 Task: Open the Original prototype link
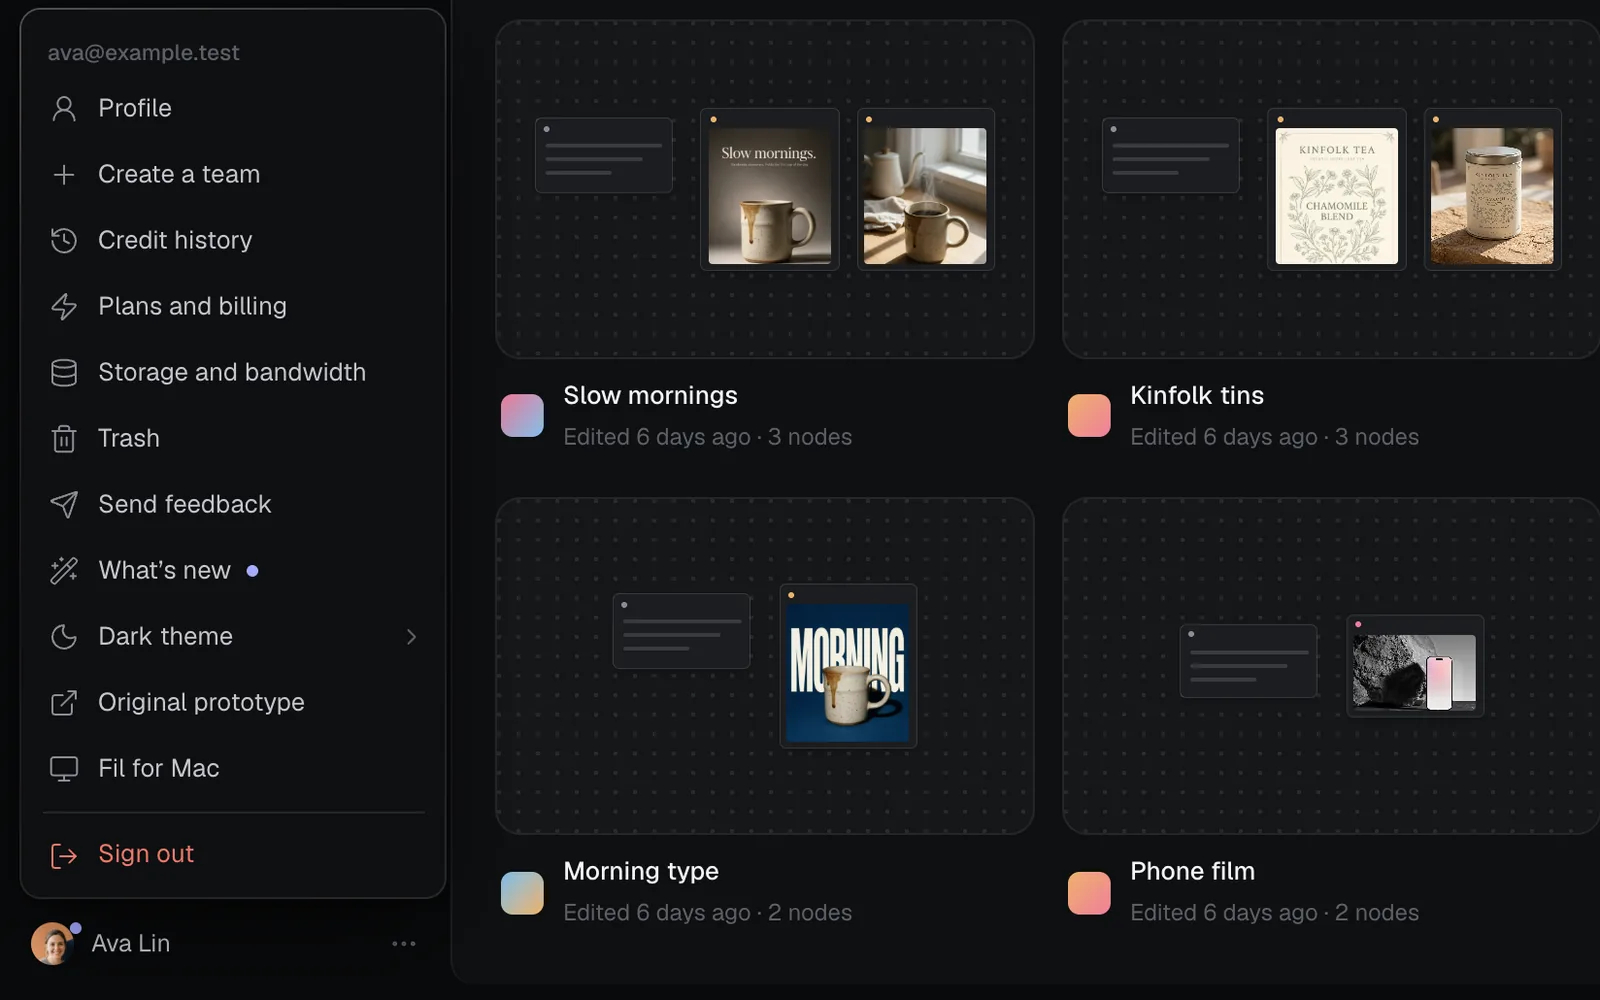point(233,702)
